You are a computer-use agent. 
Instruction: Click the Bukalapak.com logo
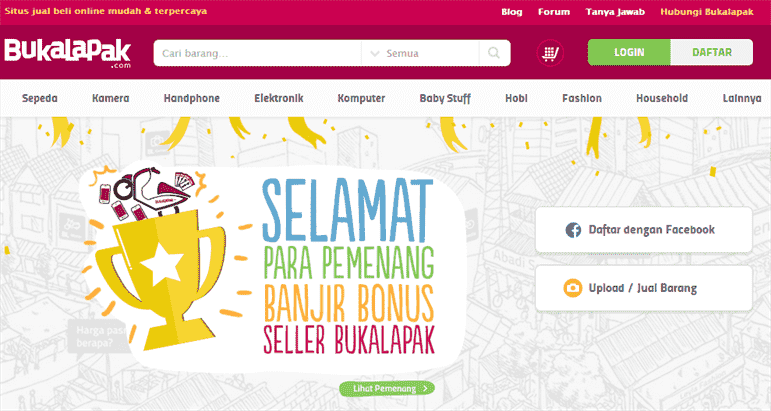(x=68, y=53)
